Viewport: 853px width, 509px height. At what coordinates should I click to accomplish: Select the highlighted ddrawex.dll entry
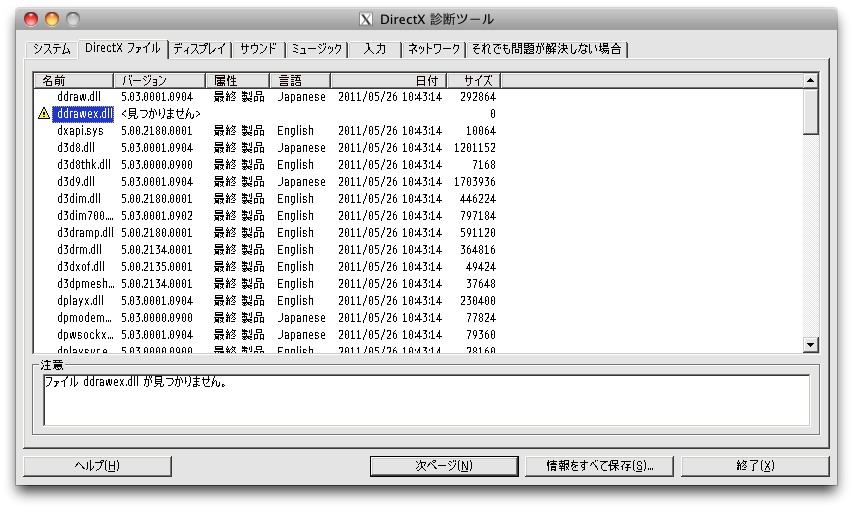pyautogui.click(x=84, y=114)
